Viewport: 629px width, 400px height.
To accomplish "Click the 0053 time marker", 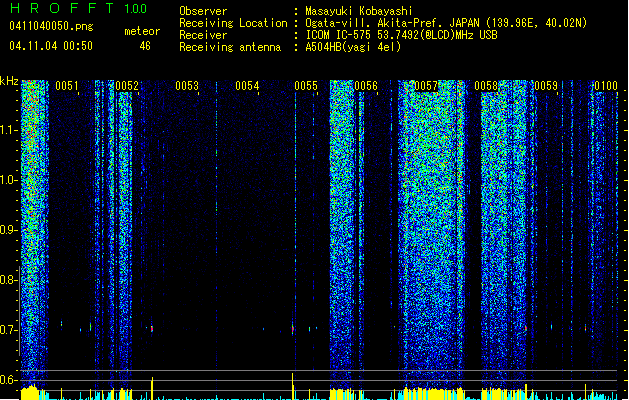I will coord(187,86).
